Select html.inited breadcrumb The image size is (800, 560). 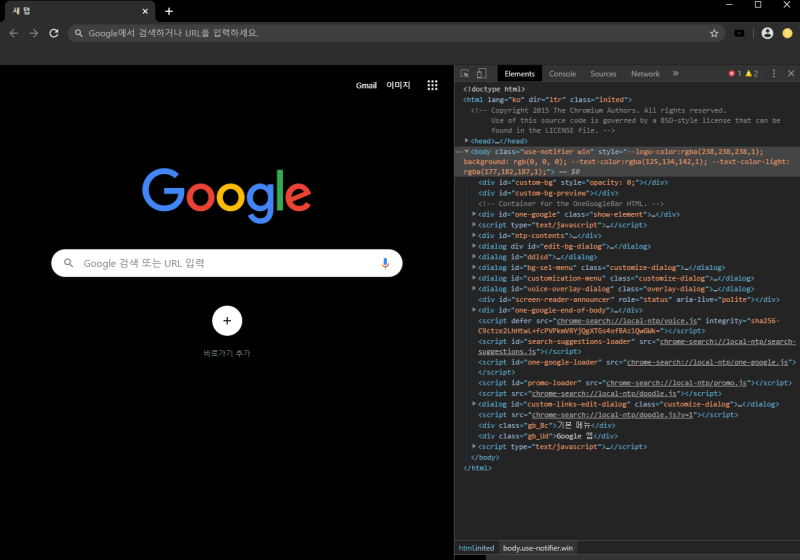point(476,548)
